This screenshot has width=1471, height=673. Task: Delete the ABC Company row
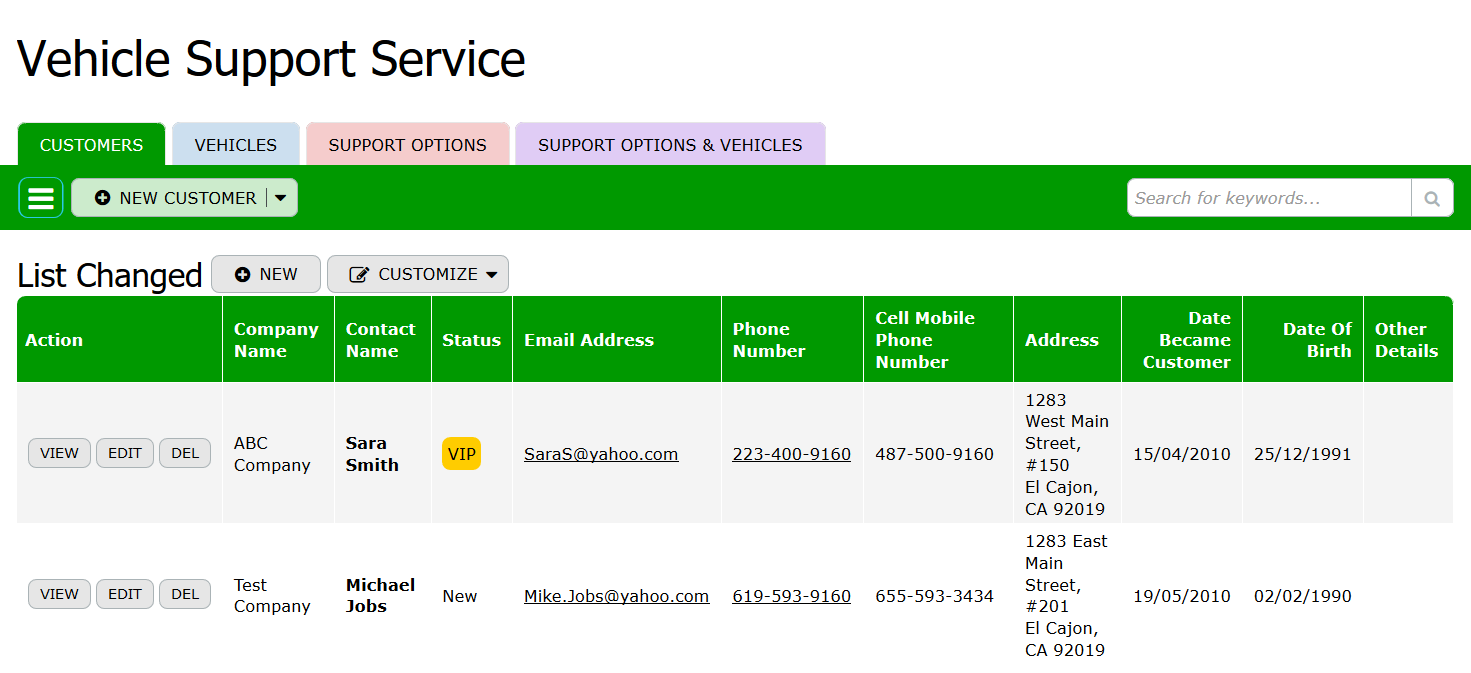pyautogui.click(x=185, y=453)
